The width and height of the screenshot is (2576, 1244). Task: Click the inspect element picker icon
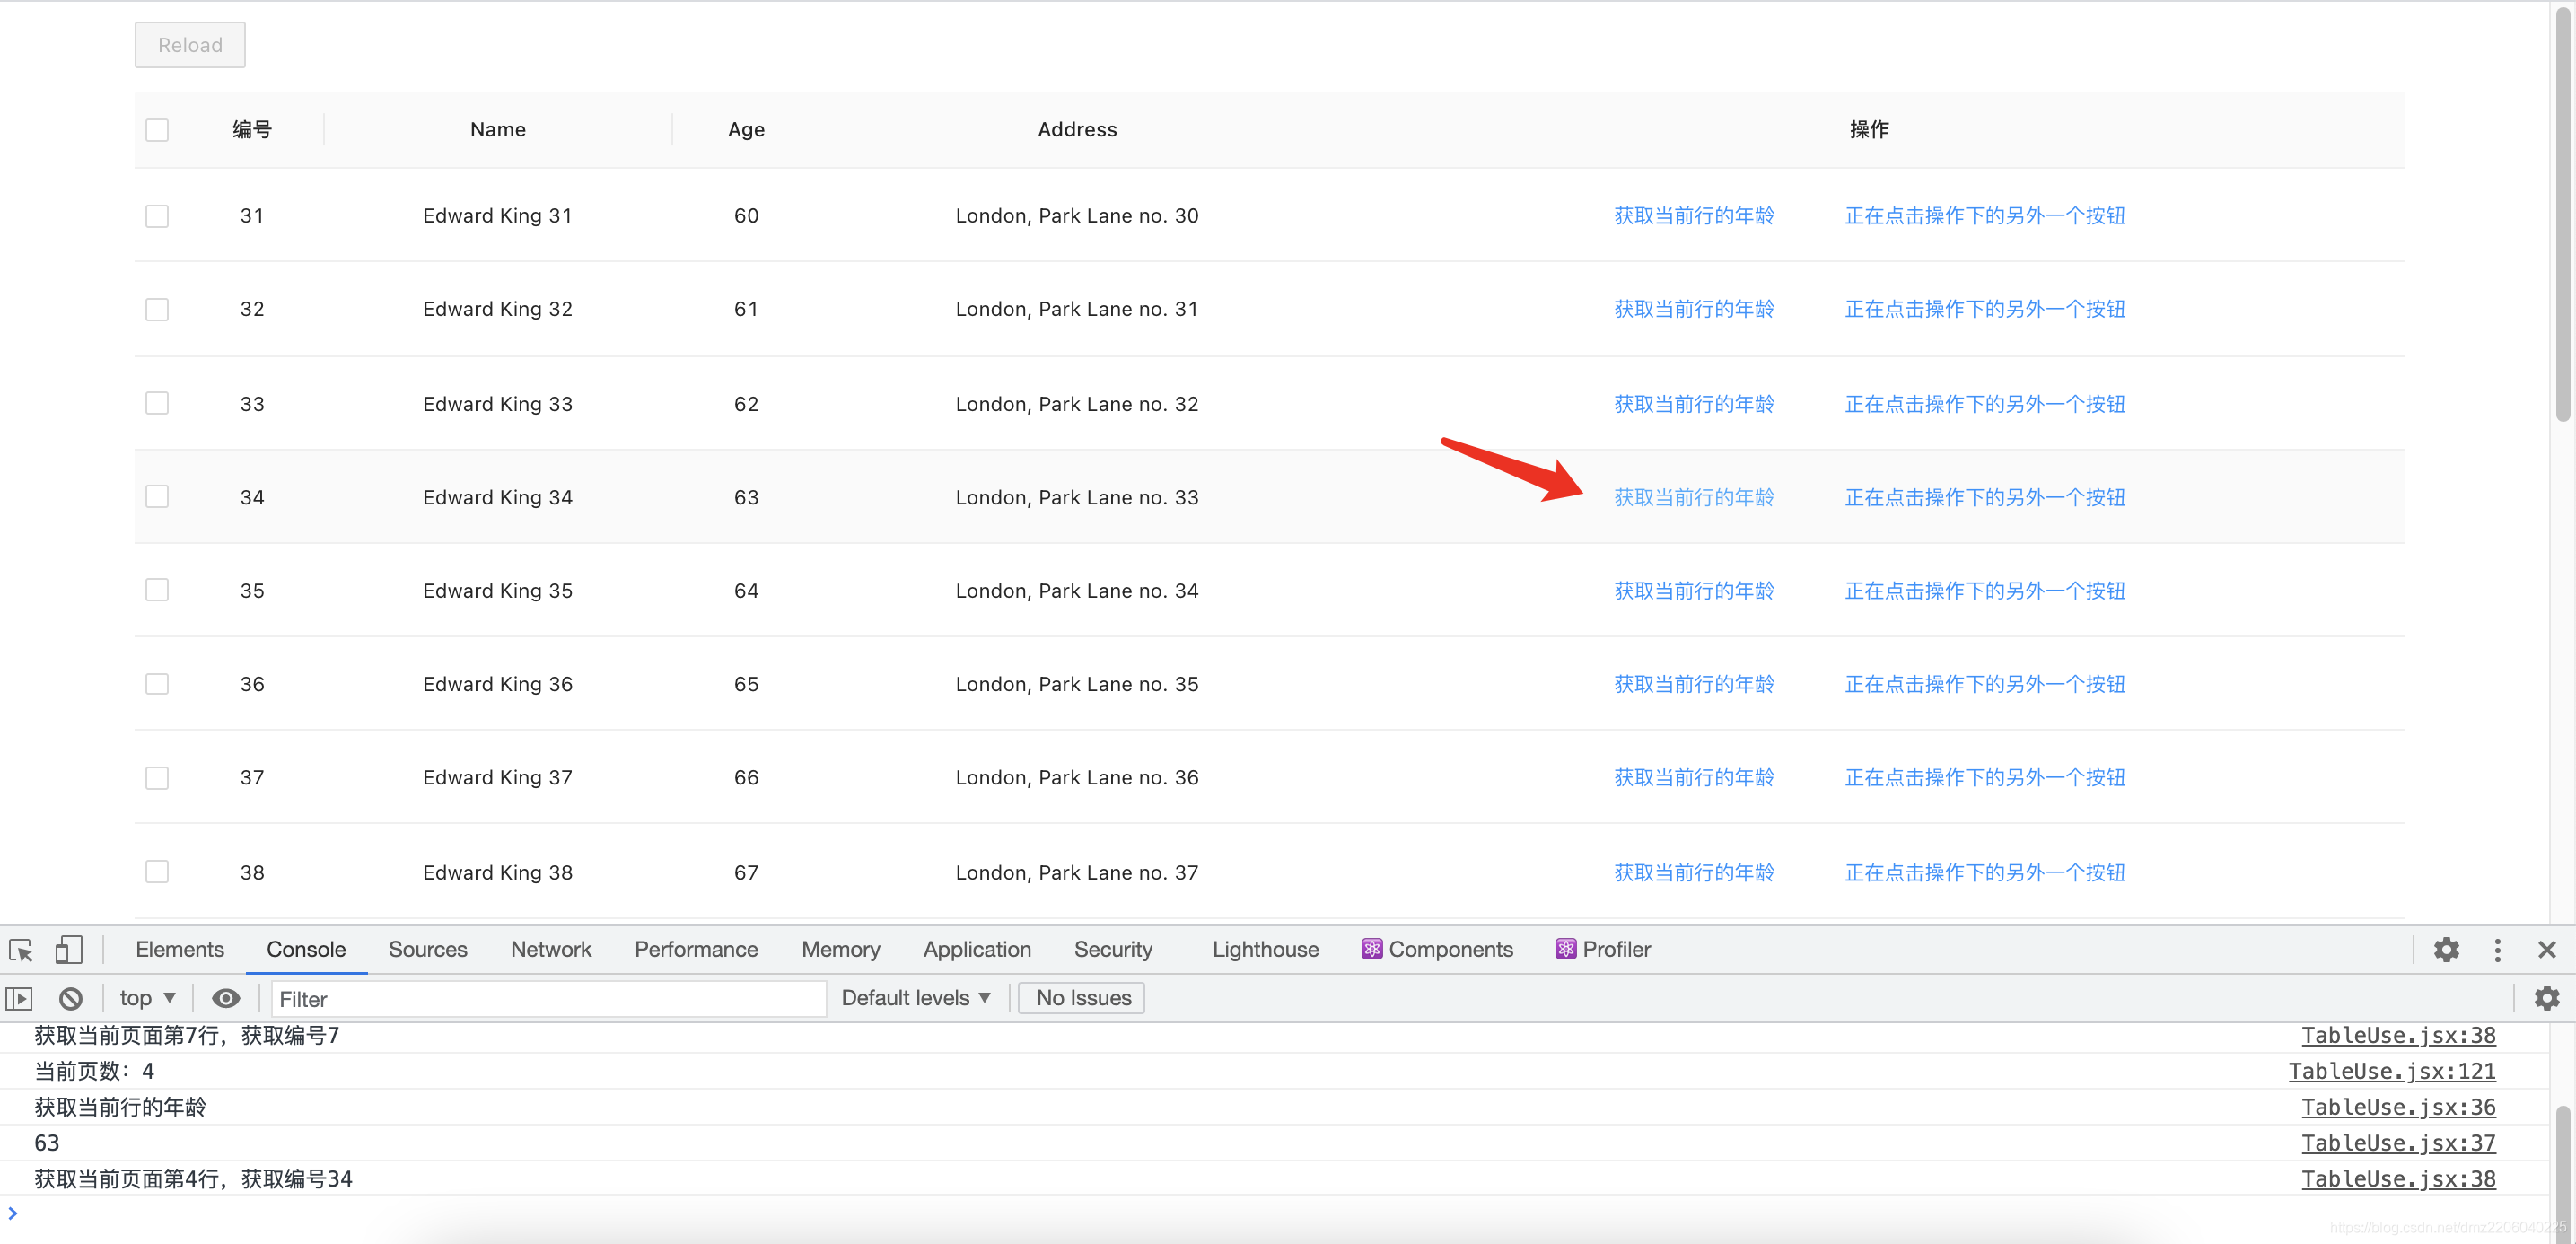tap(21, 949)
